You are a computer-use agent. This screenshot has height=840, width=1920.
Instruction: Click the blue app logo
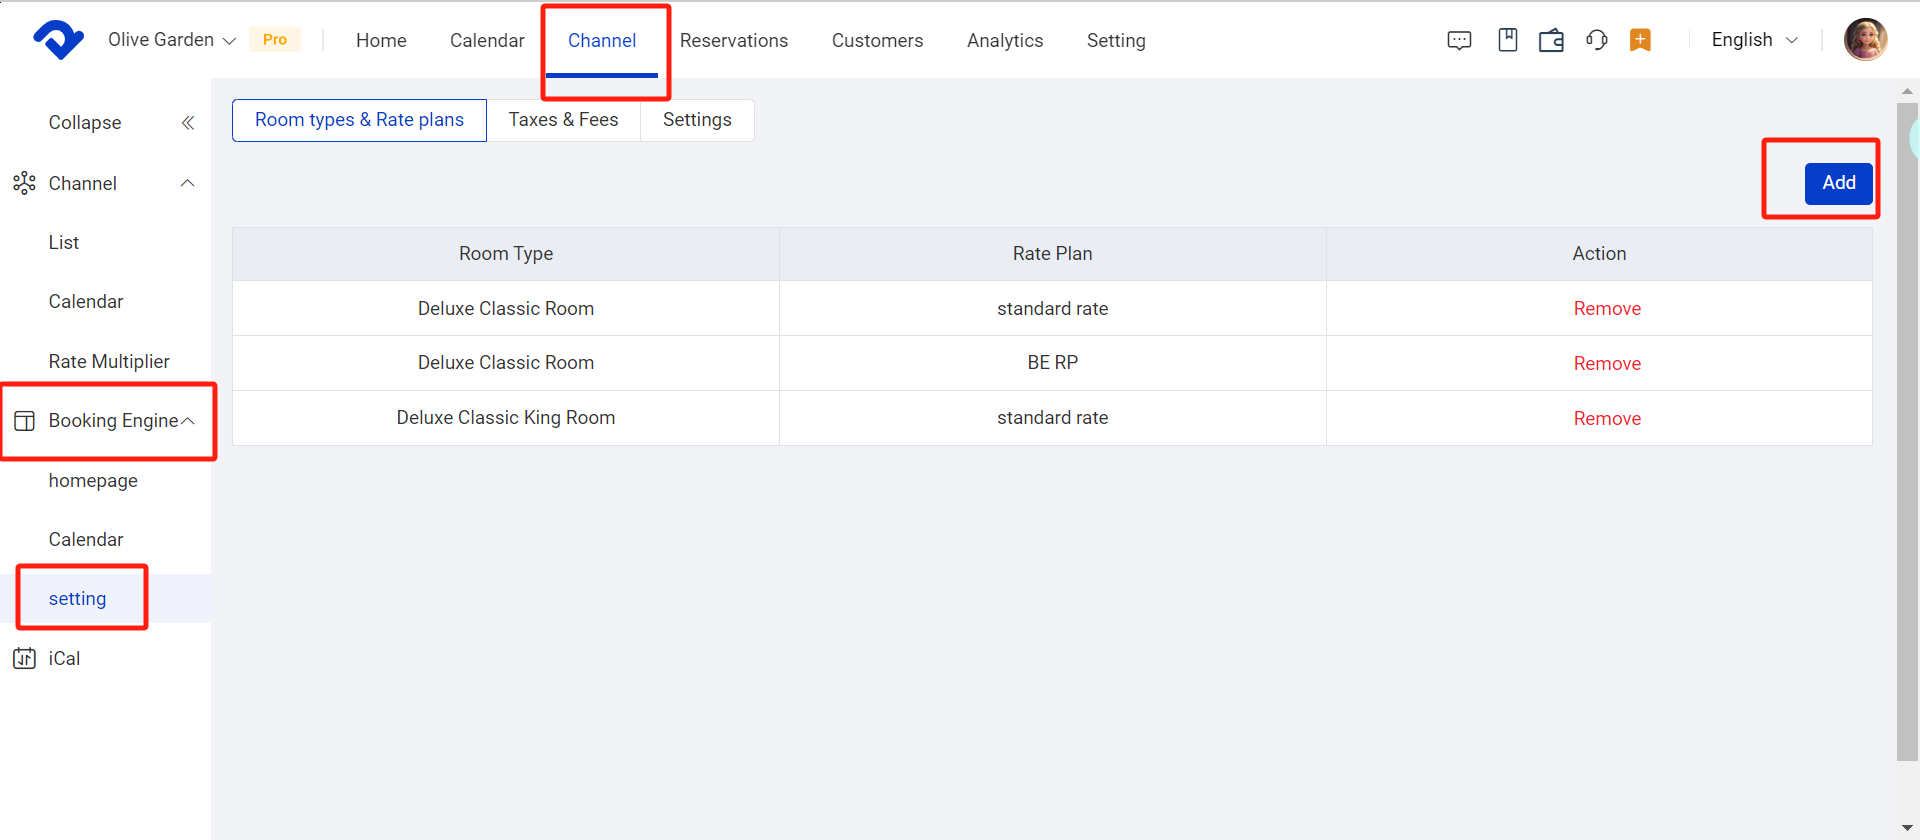coord(58,40)
